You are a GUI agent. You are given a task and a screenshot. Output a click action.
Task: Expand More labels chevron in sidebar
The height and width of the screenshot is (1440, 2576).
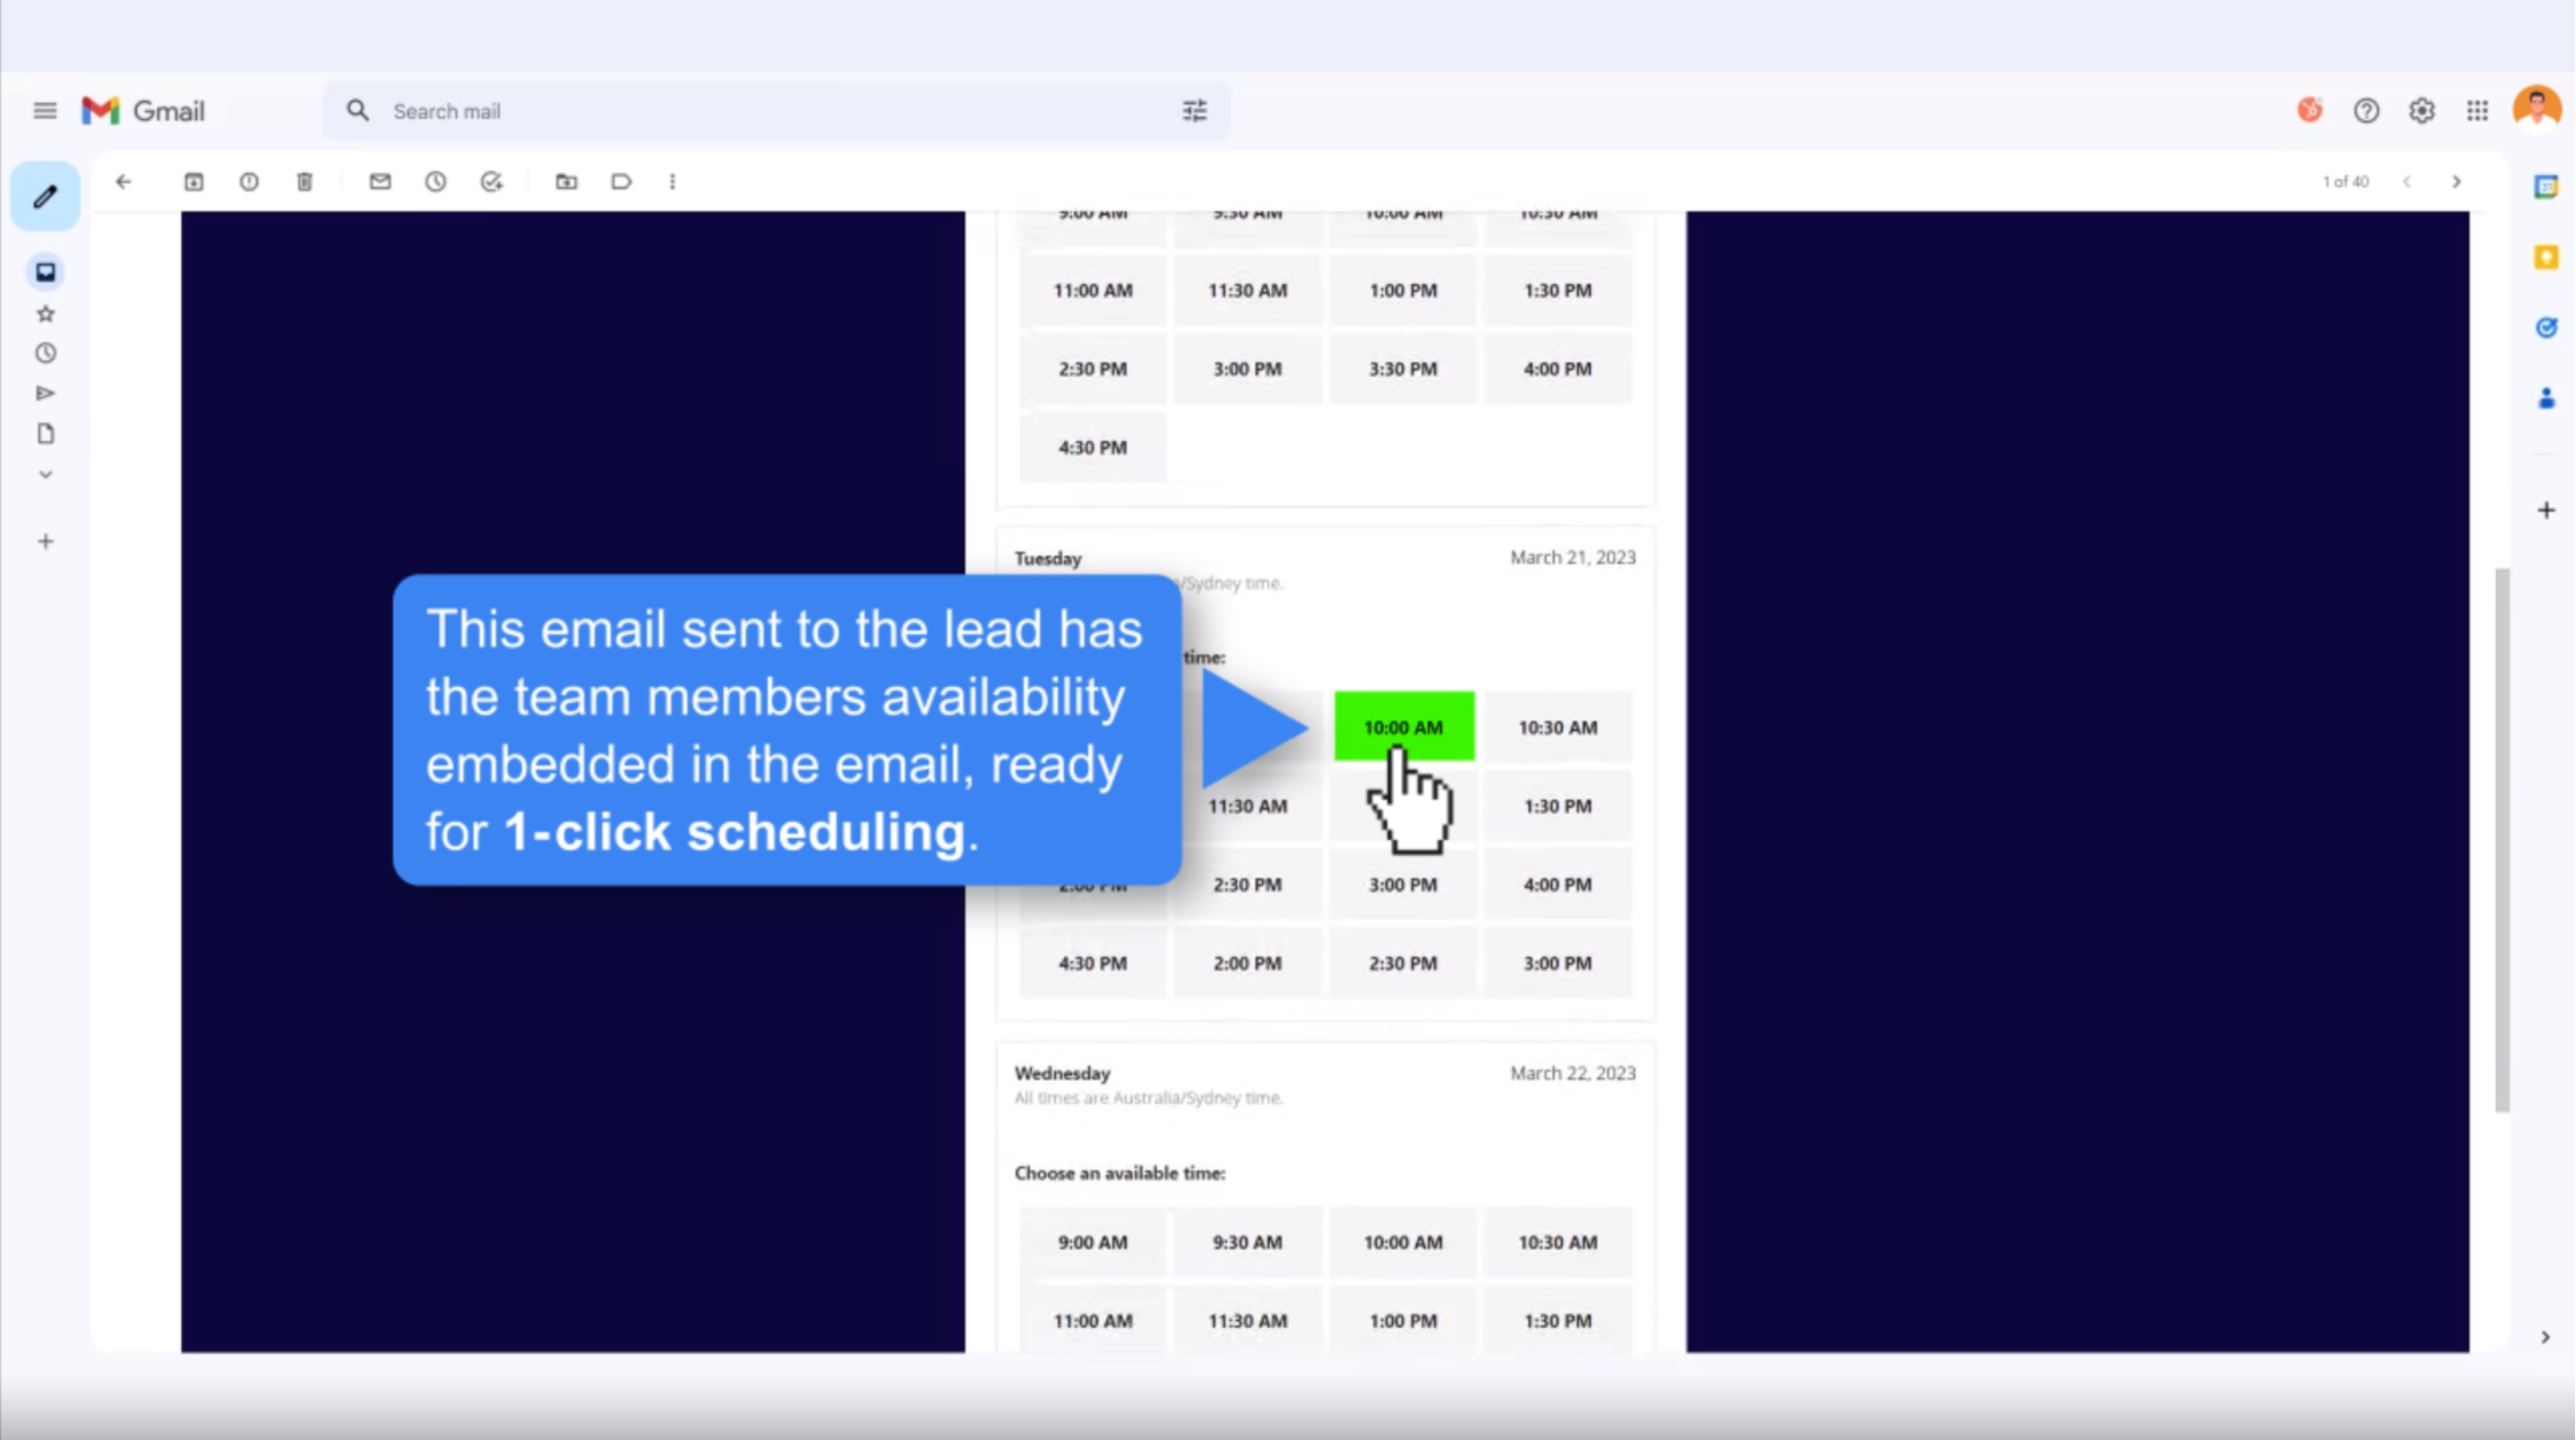coord(46,475)
